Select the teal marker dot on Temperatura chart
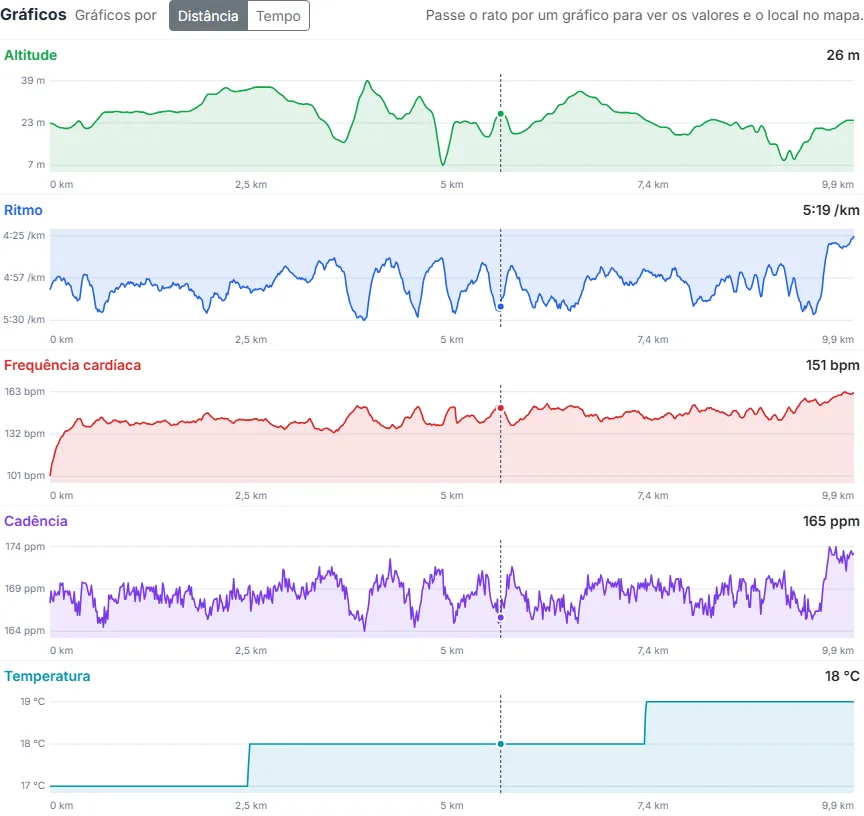Screen dimensions: 864x816 pyautogui.click(x=500, y=744)
